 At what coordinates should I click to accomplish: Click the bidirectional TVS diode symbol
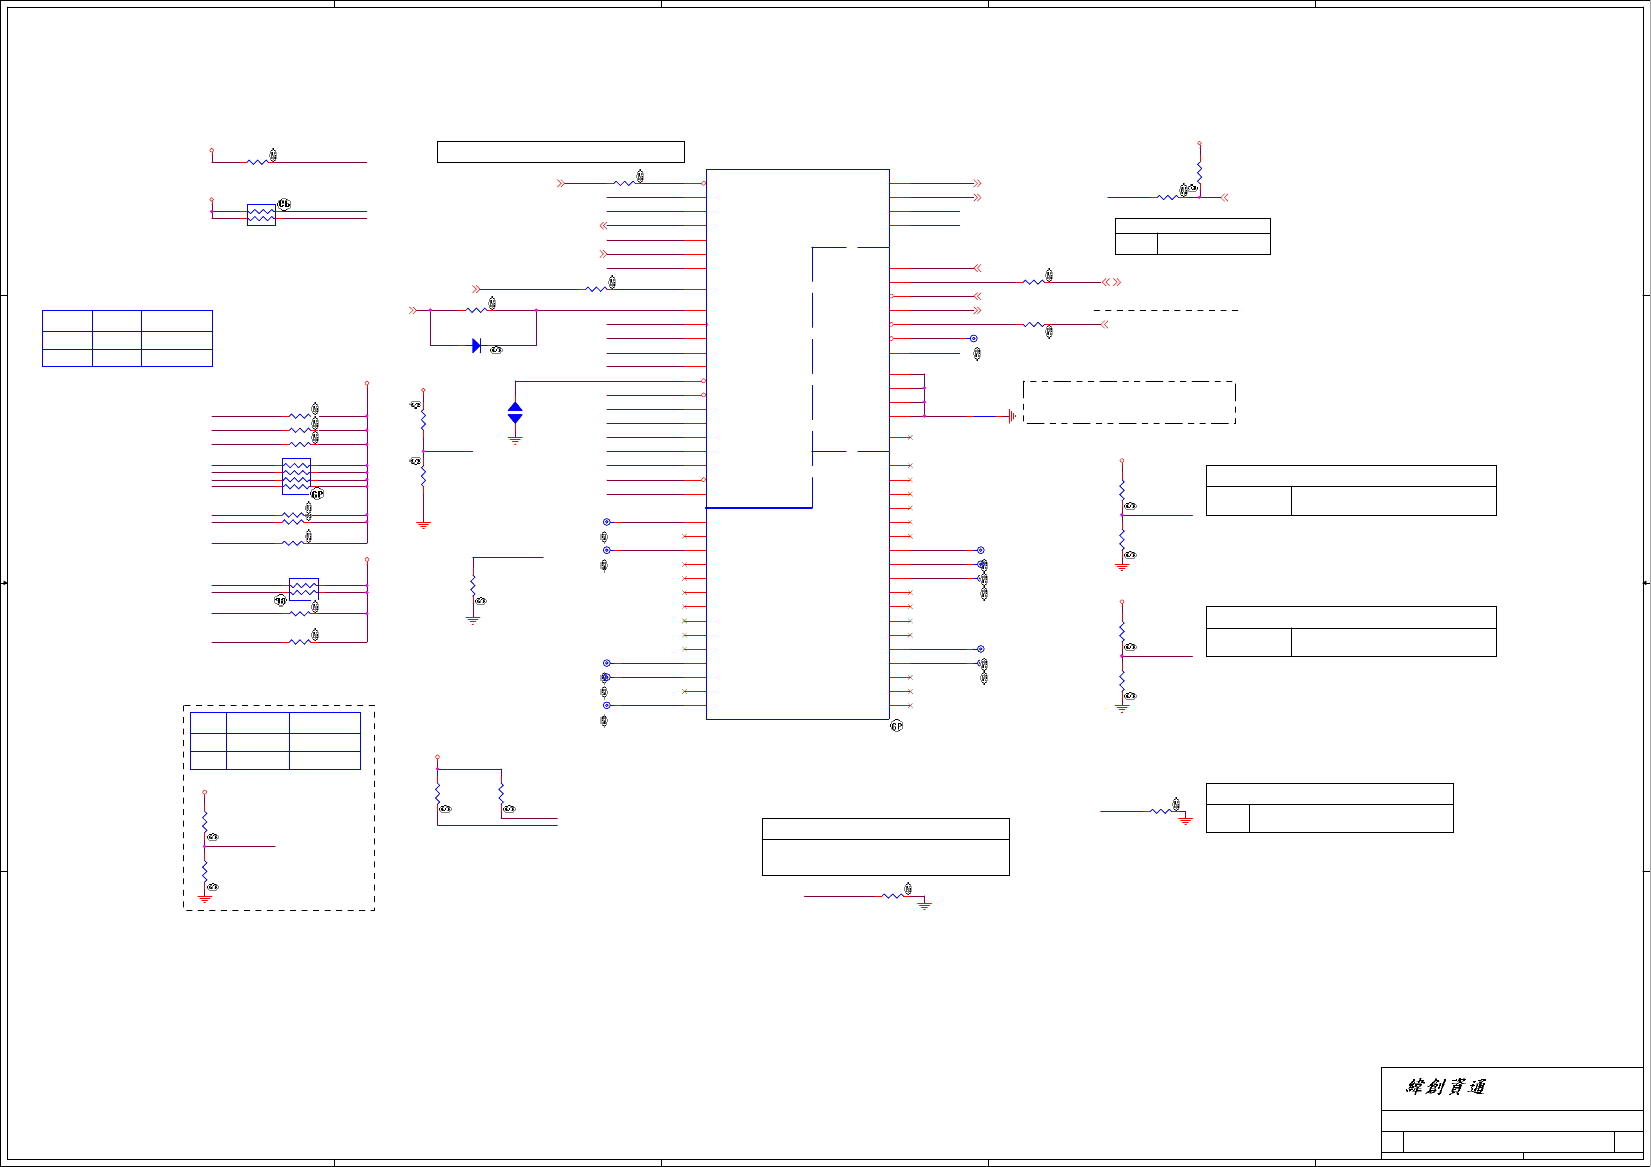515,413
